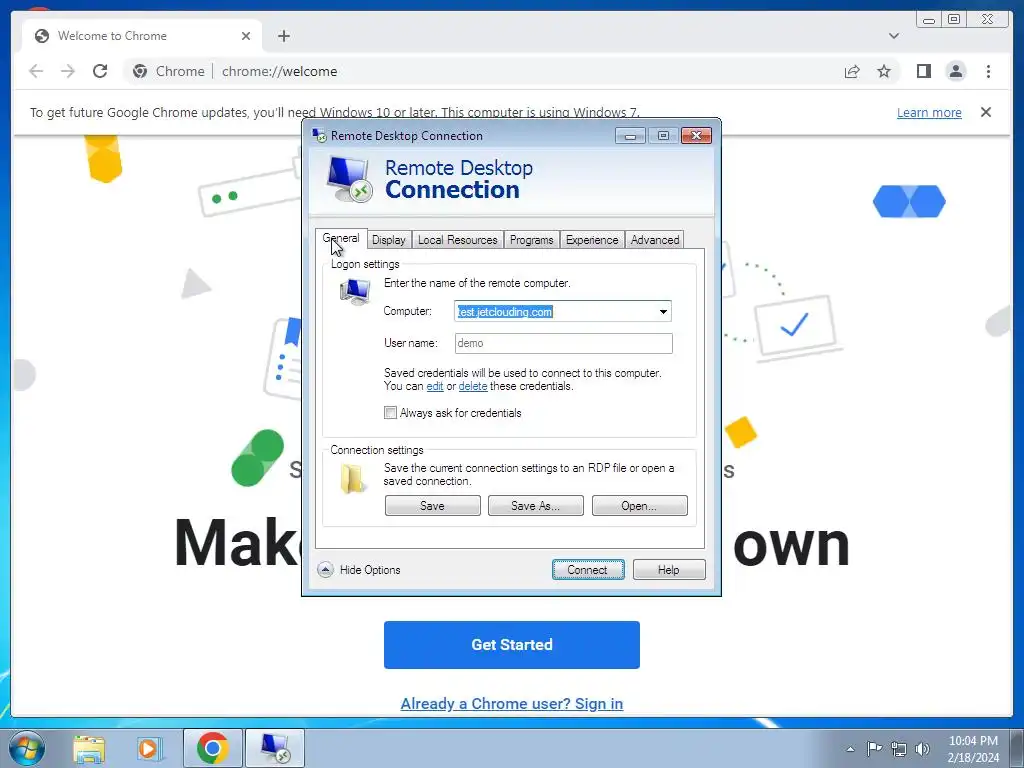Open the Programs tab

point(532,240)
